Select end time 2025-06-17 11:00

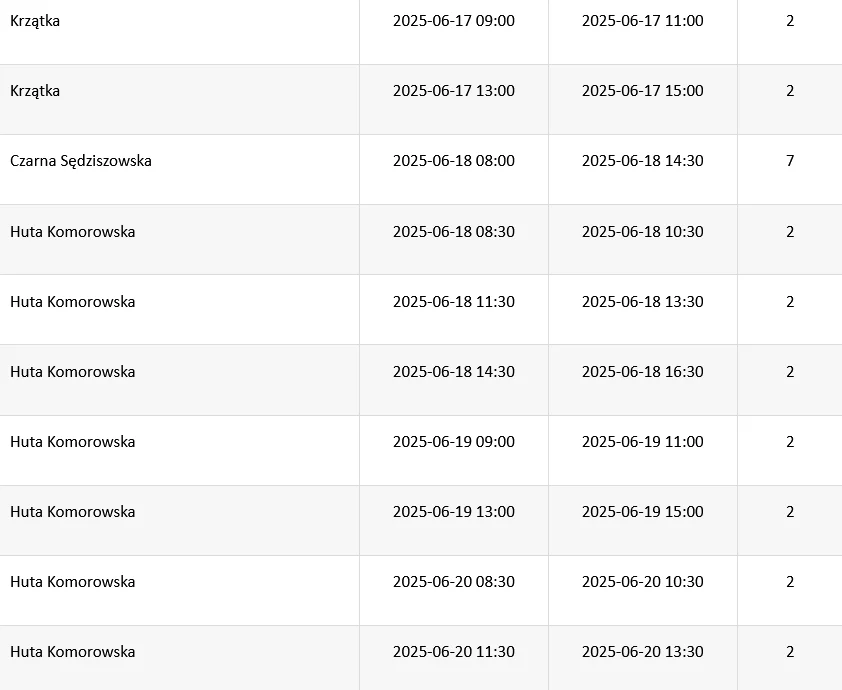click(643, 20)
